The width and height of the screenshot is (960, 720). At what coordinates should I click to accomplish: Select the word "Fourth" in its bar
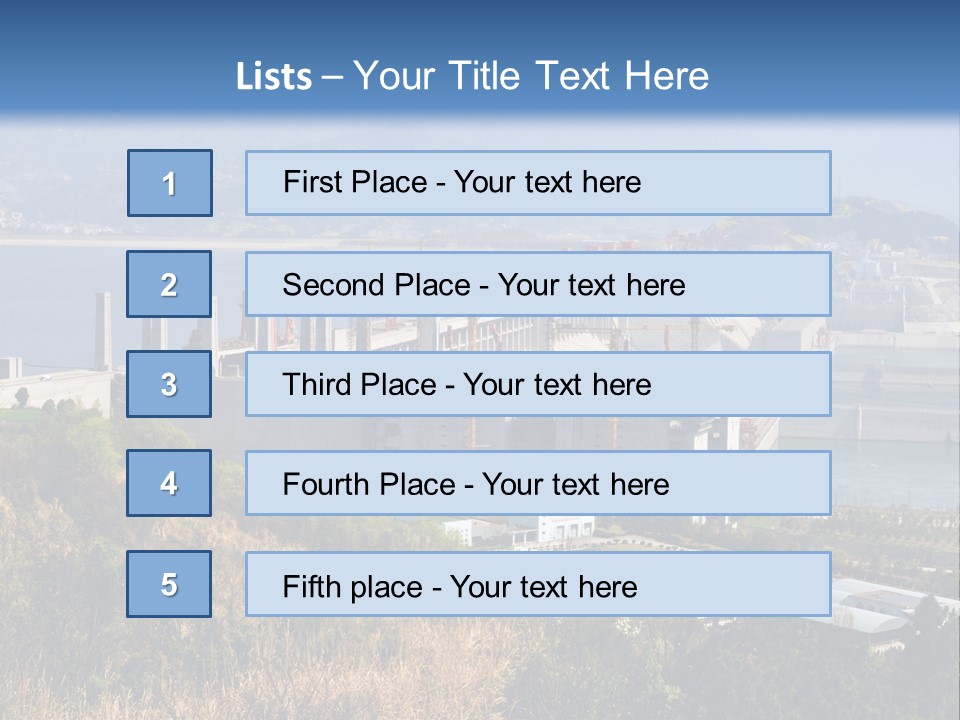(325, 484)
